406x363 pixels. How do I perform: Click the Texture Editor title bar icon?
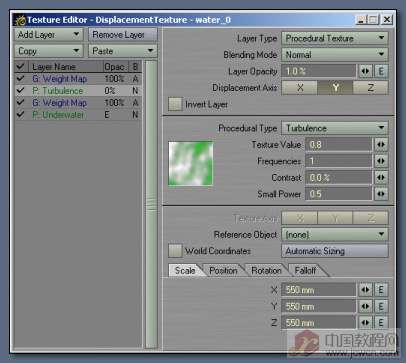(x=20, y=20)
